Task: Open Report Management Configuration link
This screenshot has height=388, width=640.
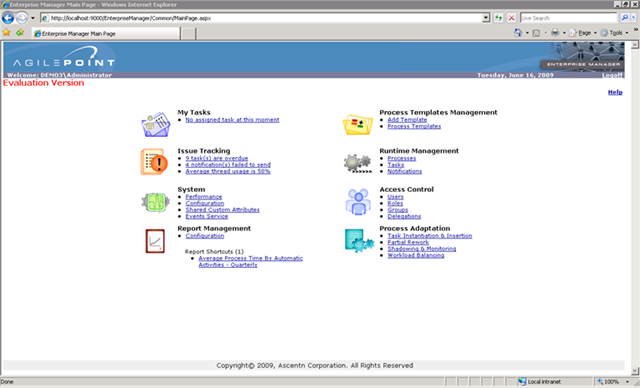Action: tap(204, 235)
